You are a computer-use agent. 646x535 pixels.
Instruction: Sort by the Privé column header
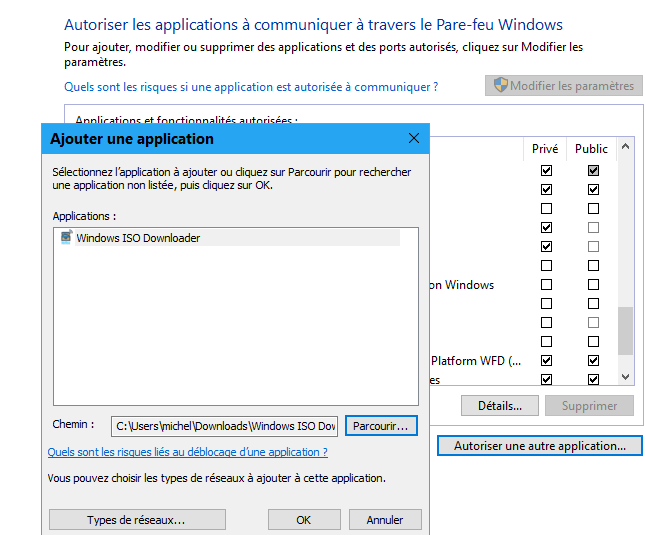[x=545, y=149]
